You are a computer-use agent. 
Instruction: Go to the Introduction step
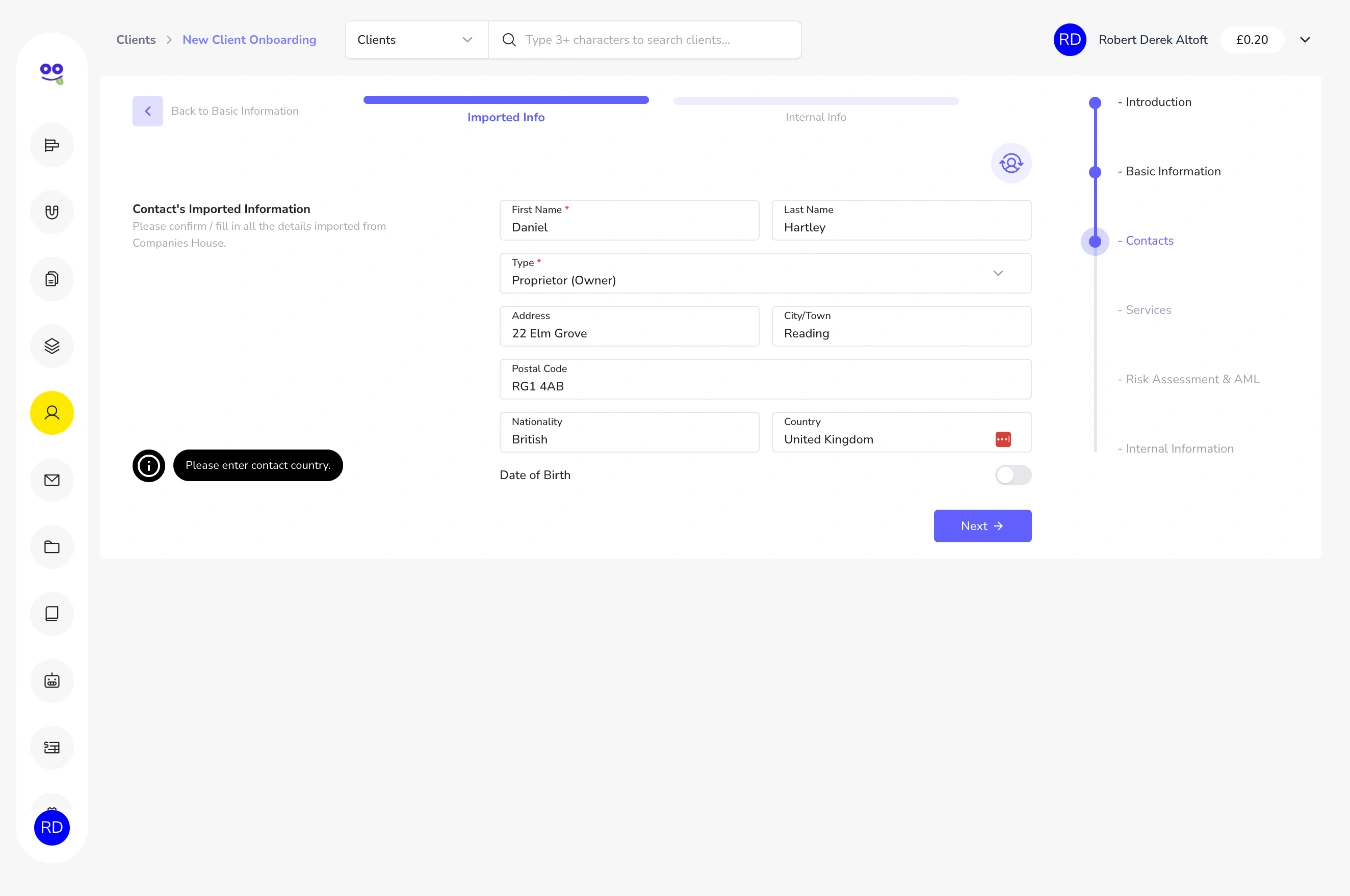coord(1155,102)
